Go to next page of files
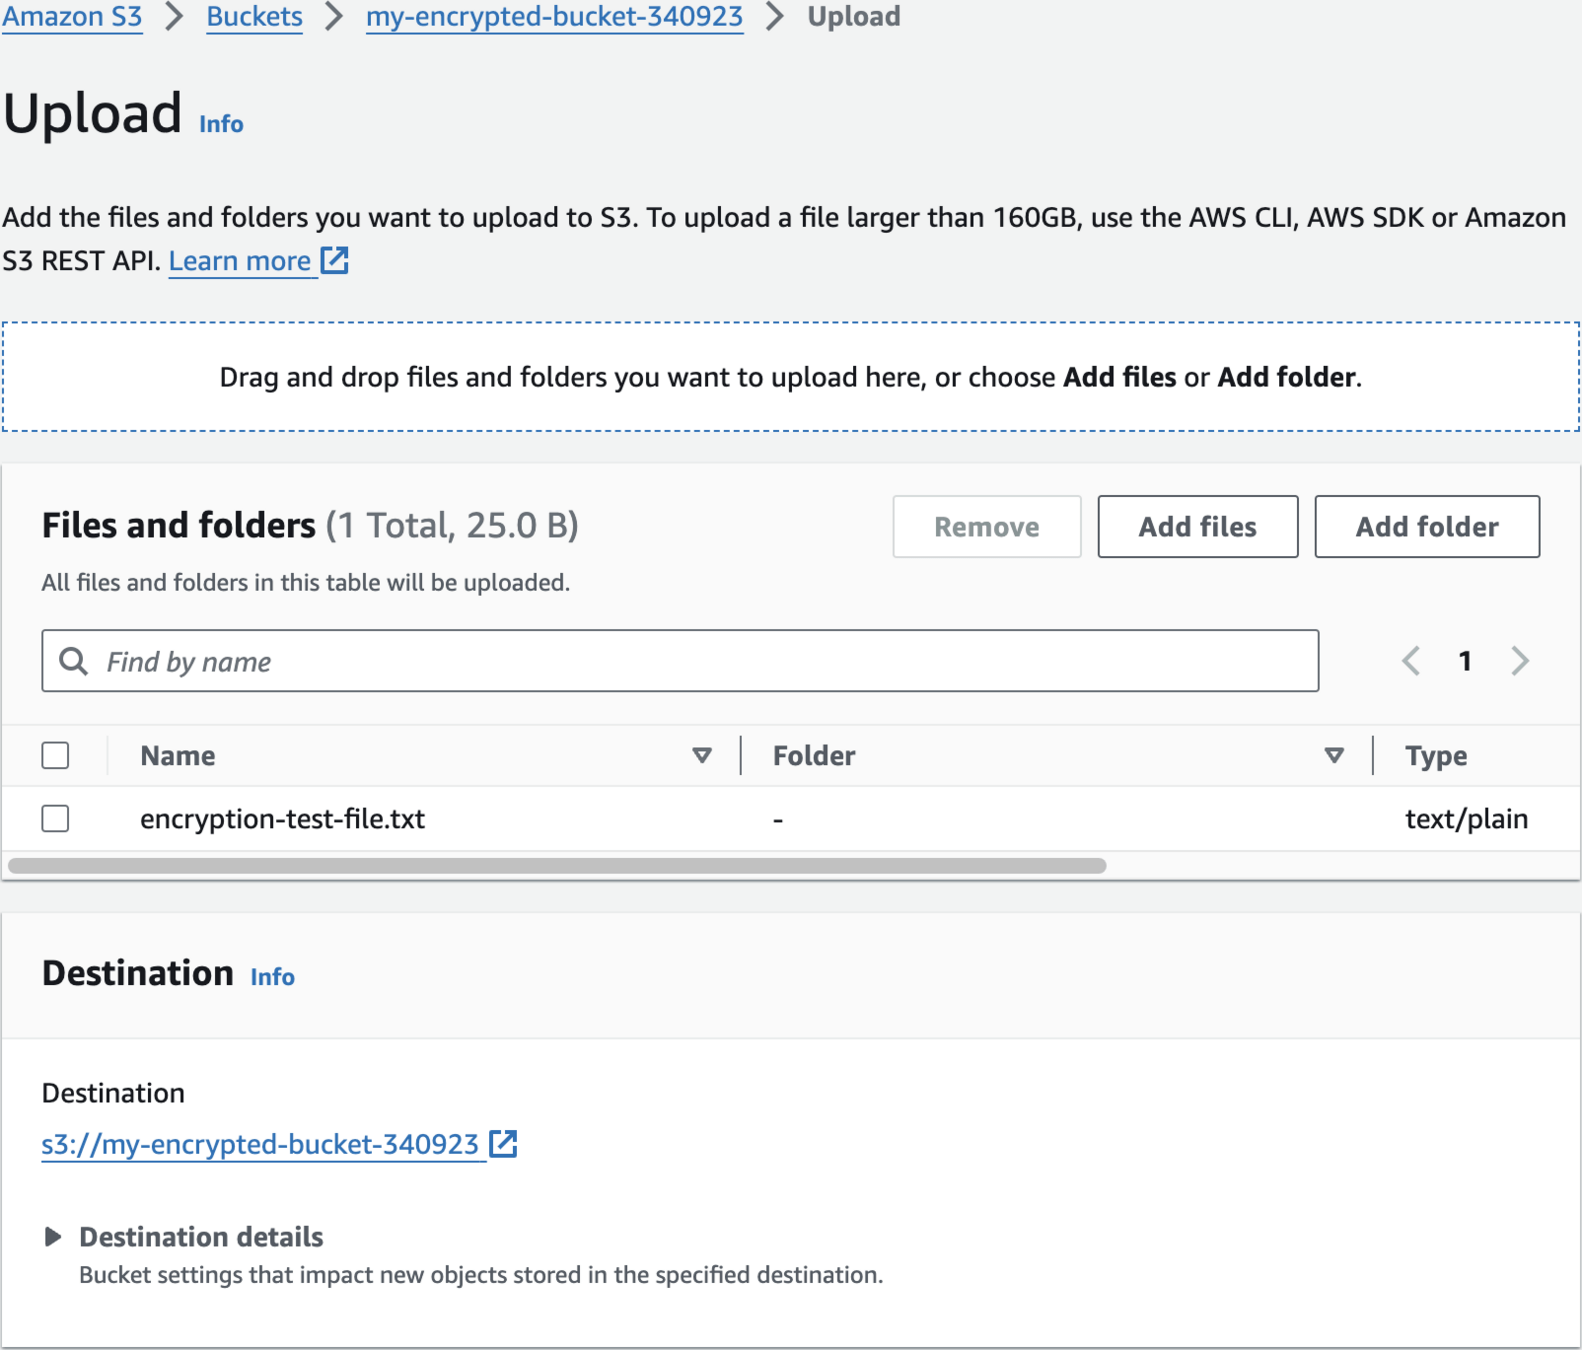The image size is (1582, 1350). [x=1520, y=661]
